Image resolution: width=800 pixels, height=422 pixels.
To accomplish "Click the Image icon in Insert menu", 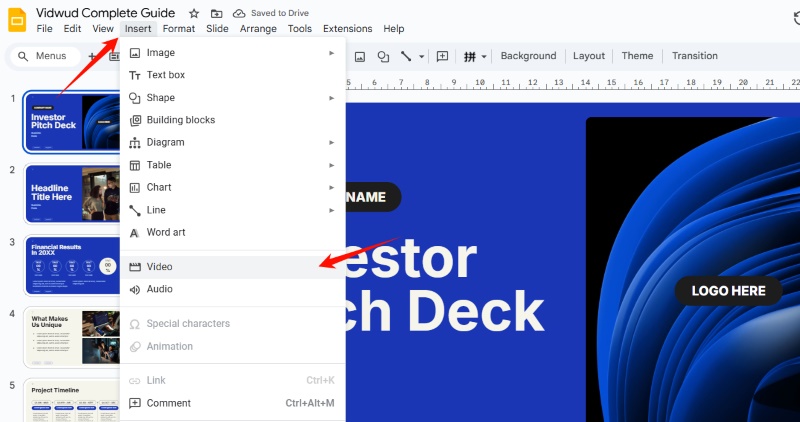I will pos(135,53).
